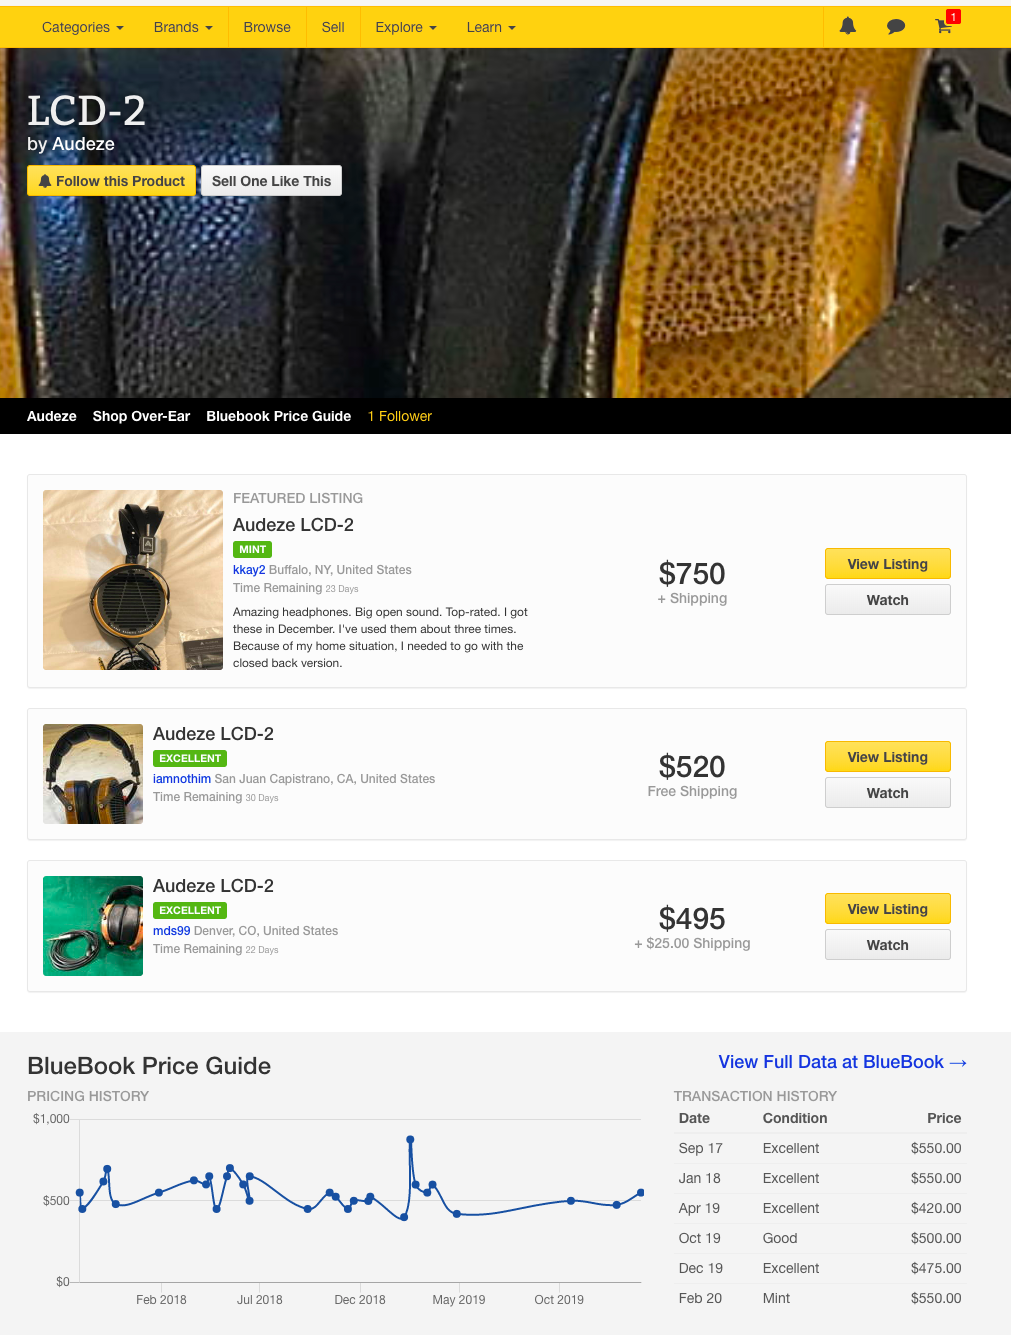1011x1335 pixels.
Task: Click the price peak point on chart
Action: pos(410,1139)
